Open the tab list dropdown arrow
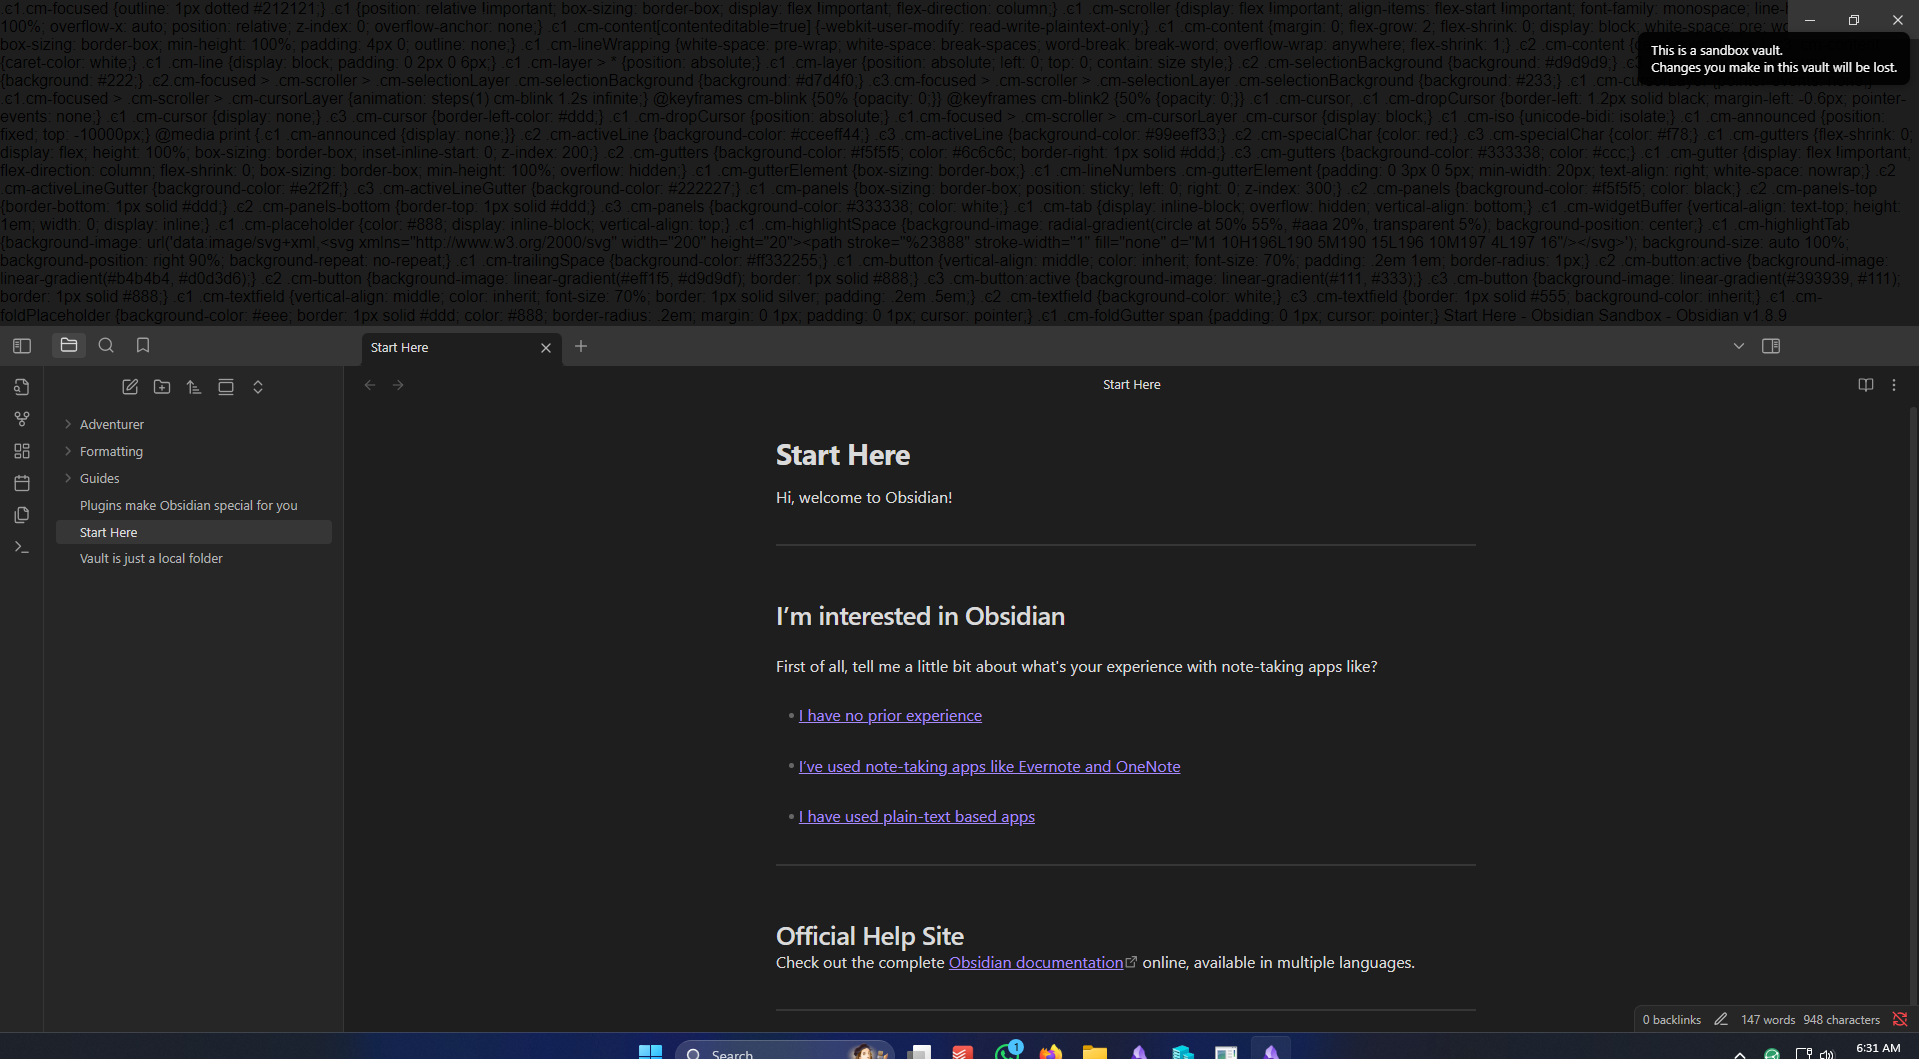 click(x=1739, y=346)
